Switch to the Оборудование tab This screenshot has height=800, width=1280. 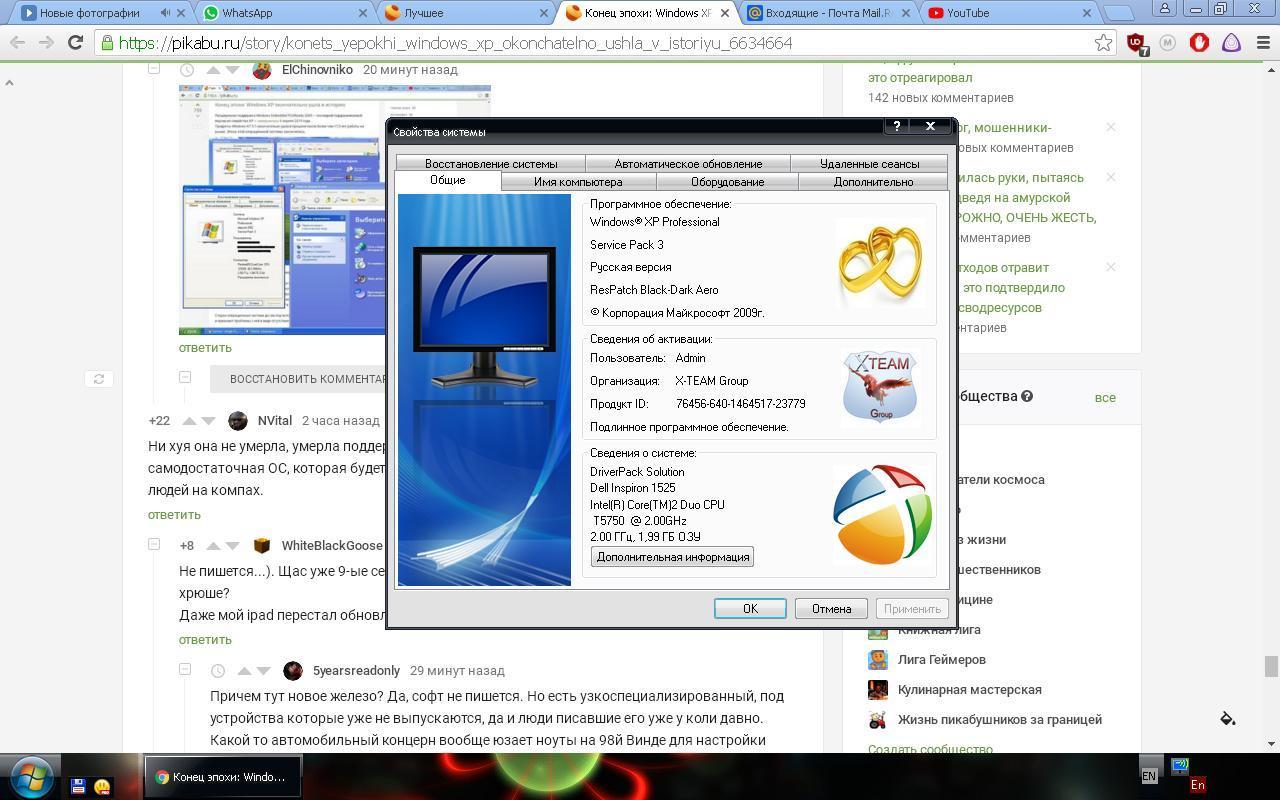(x=727, y=182)
